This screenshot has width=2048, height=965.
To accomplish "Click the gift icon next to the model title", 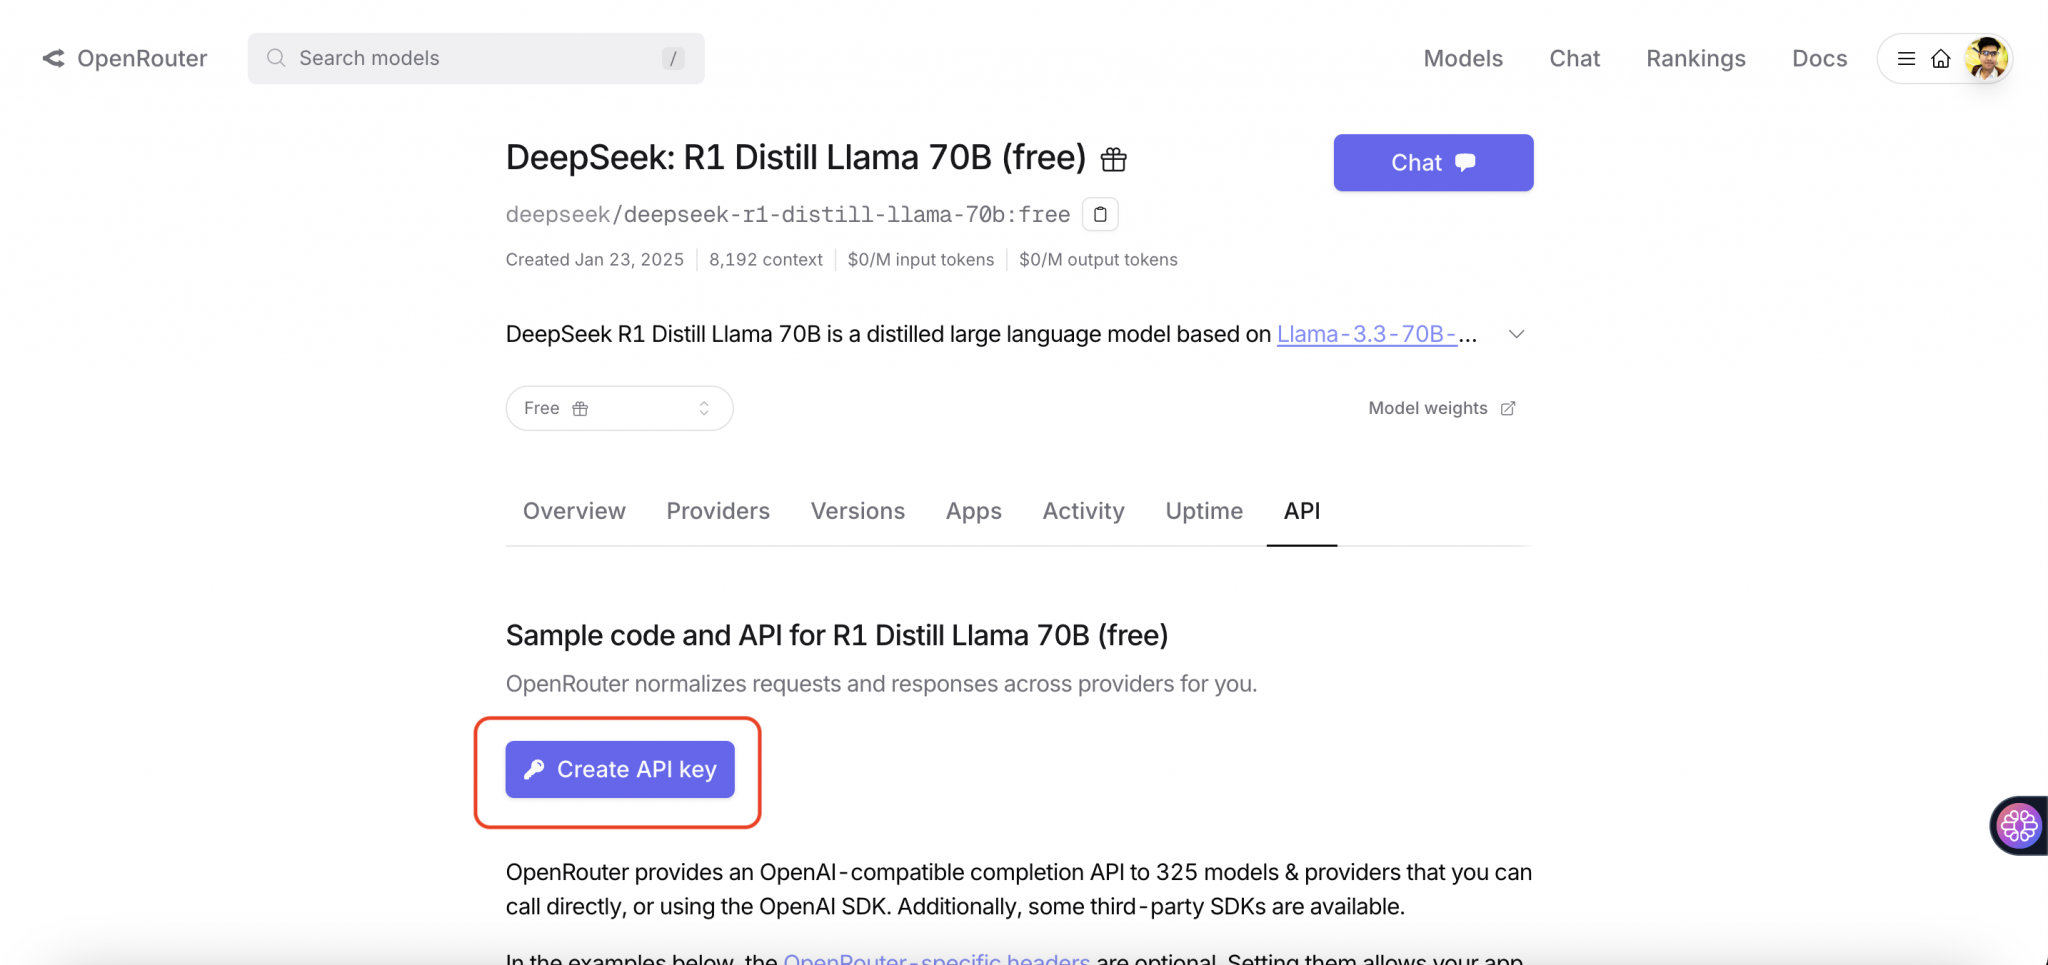I will tap(1113, 160).
